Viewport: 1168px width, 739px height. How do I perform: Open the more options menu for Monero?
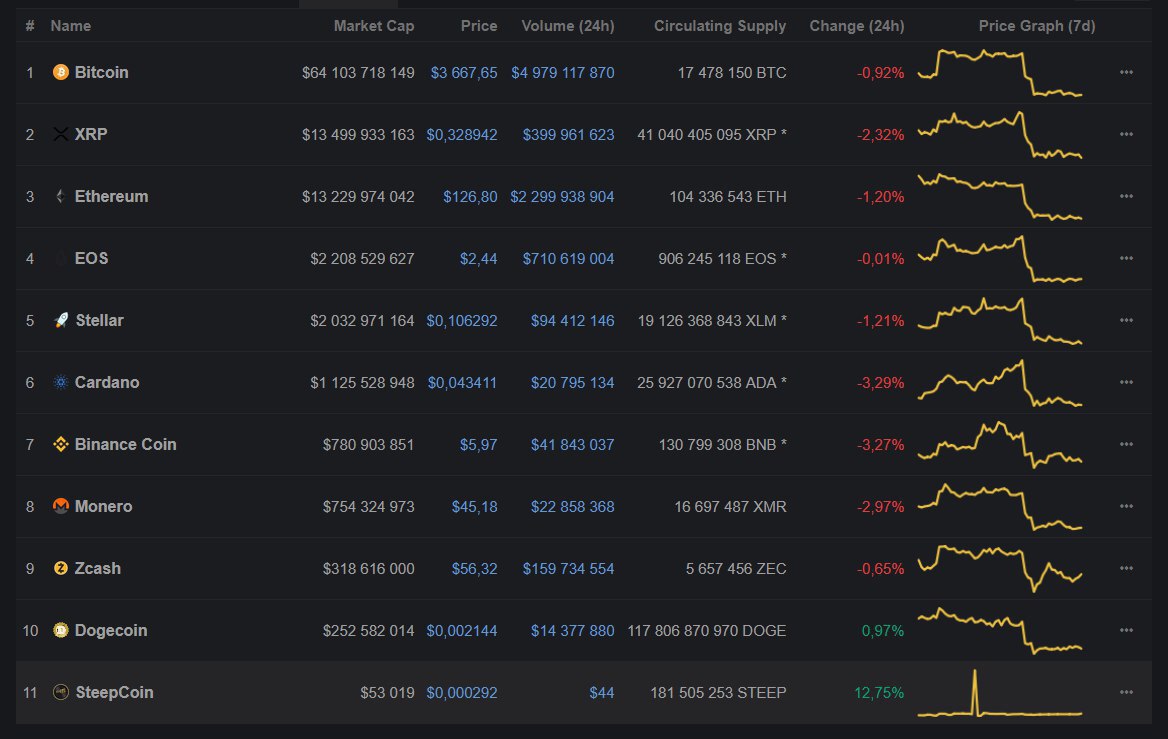(x=1126, y=506)
